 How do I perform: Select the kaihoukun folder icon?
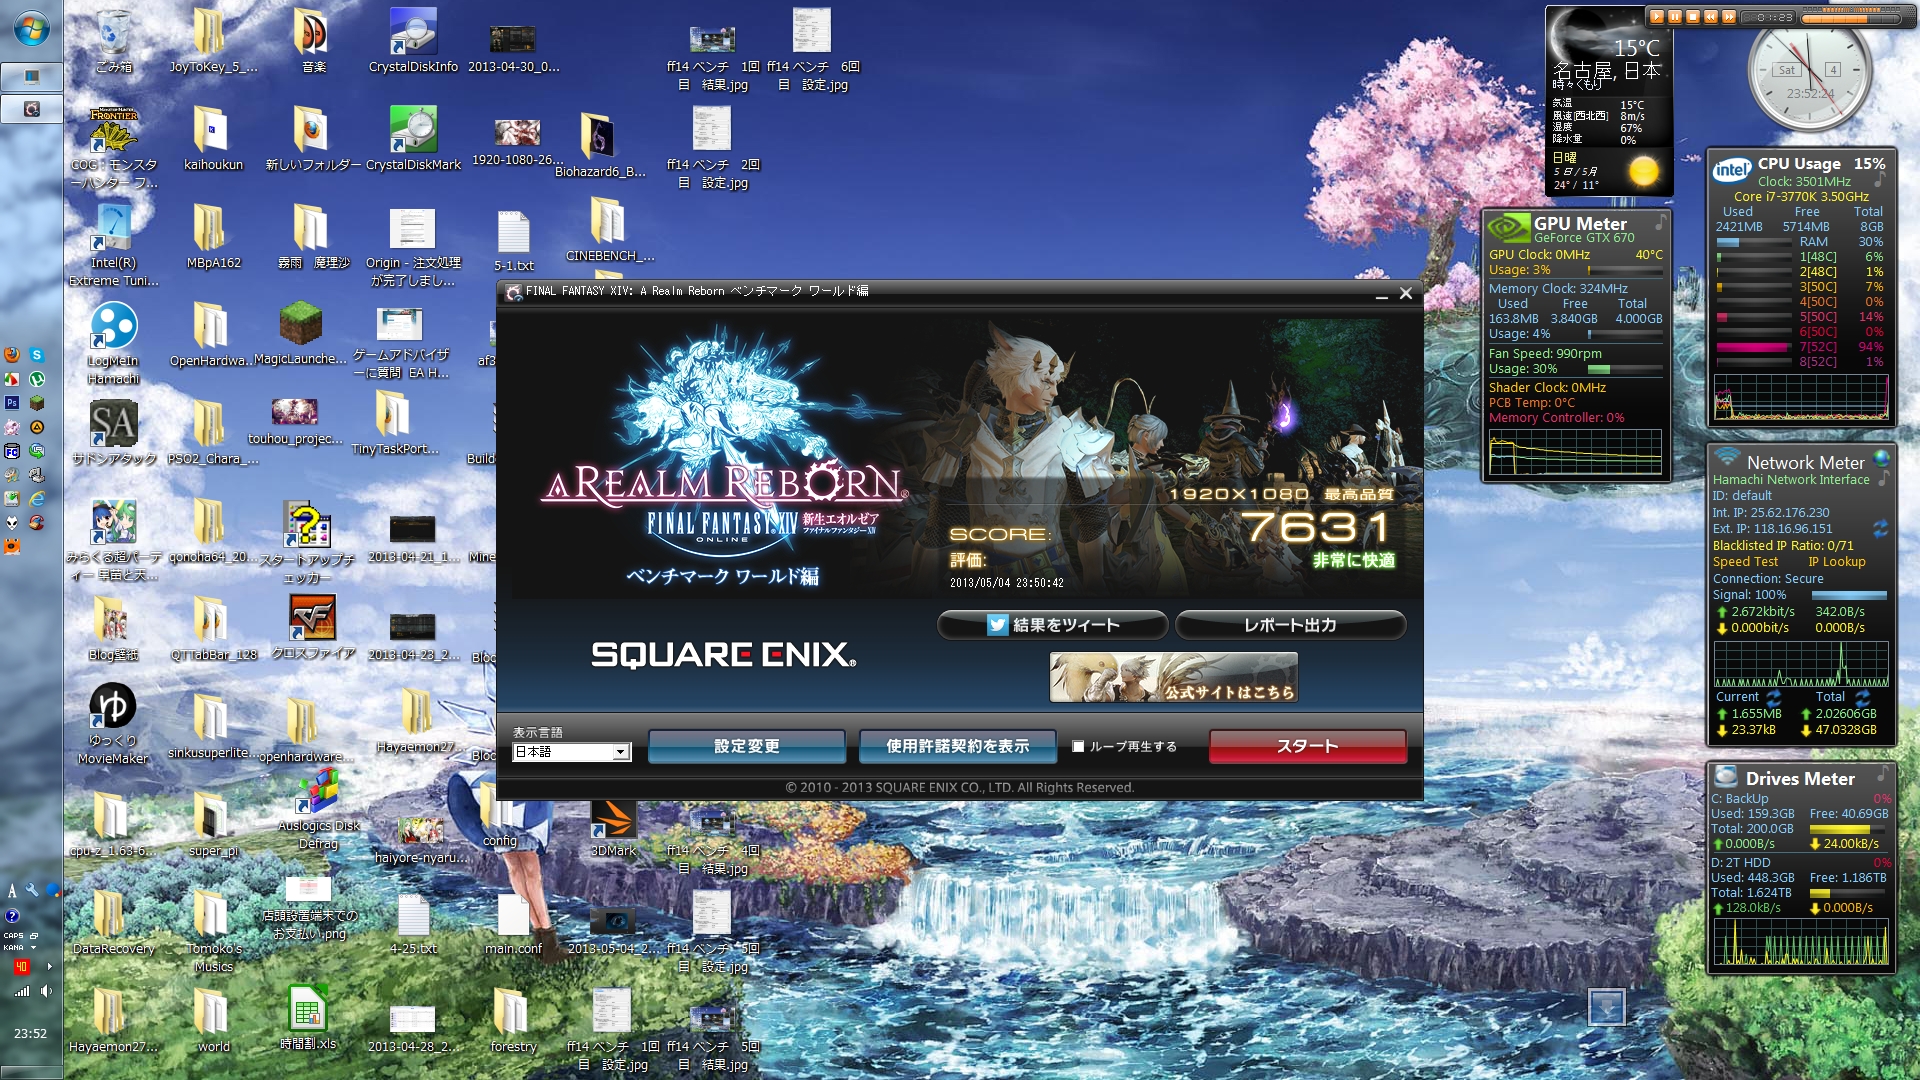(x=212, y=139)
